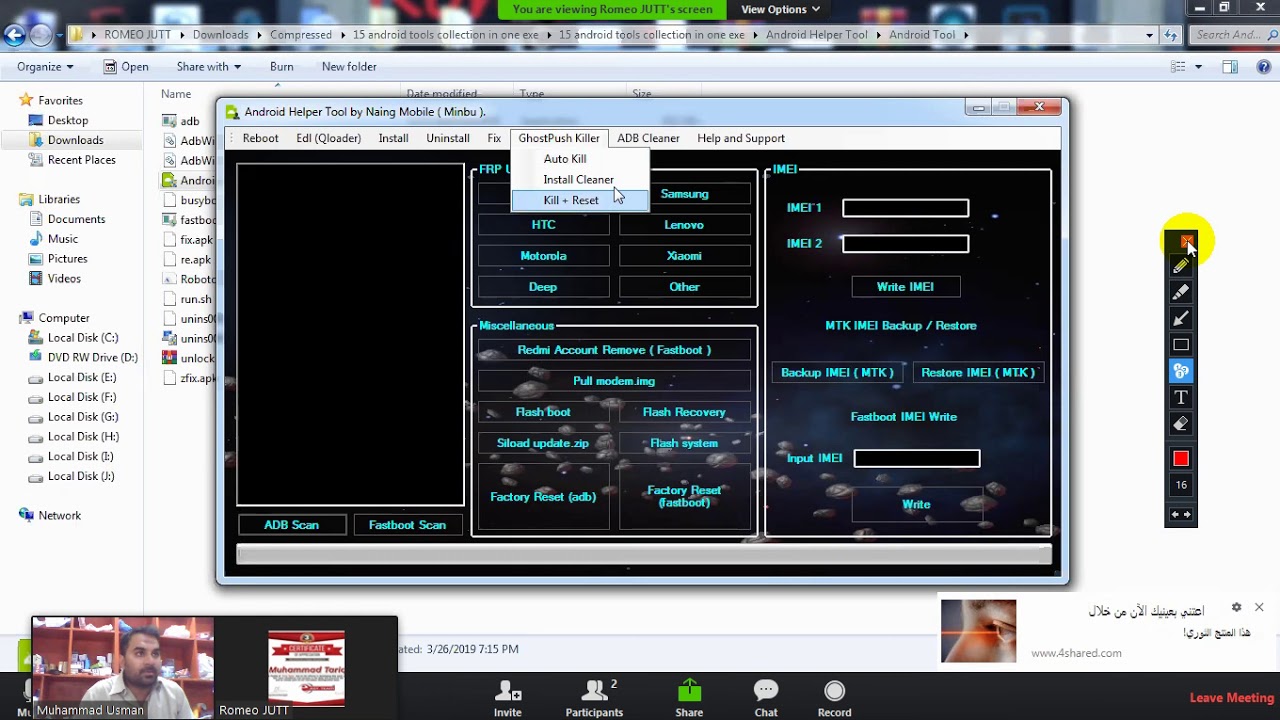
Task: Open the Reboot menu
Action: [x=260, y=138]
